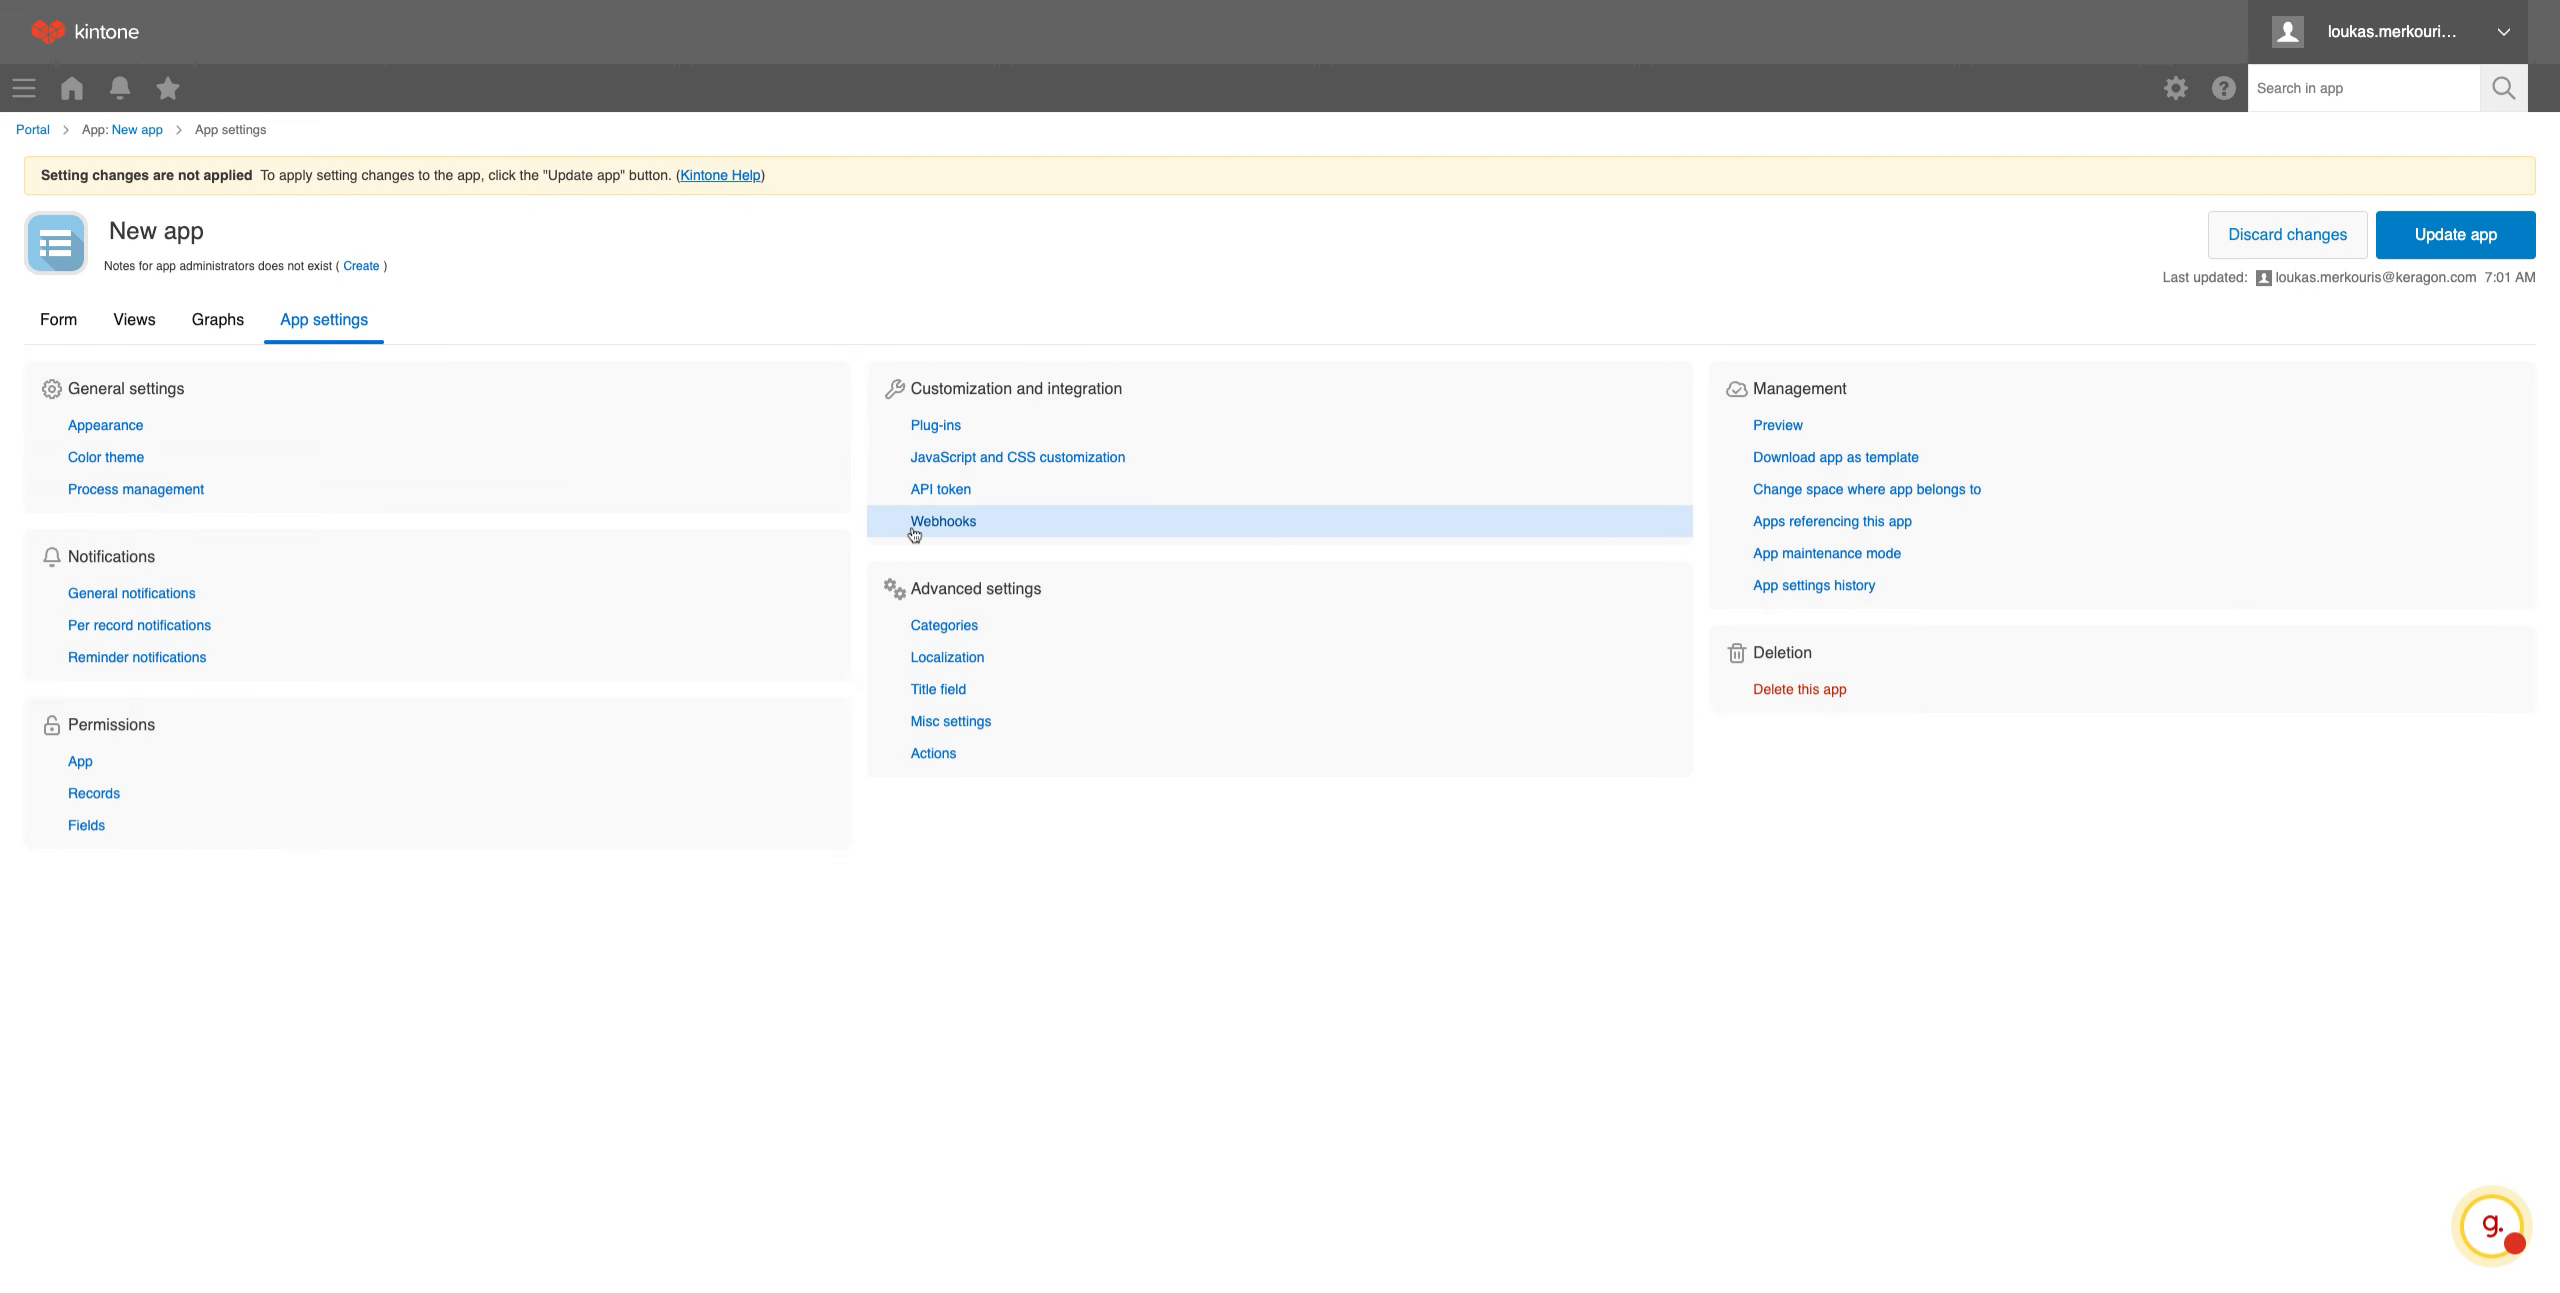Open JavaScript and CSS customization

coord(1017,457)
